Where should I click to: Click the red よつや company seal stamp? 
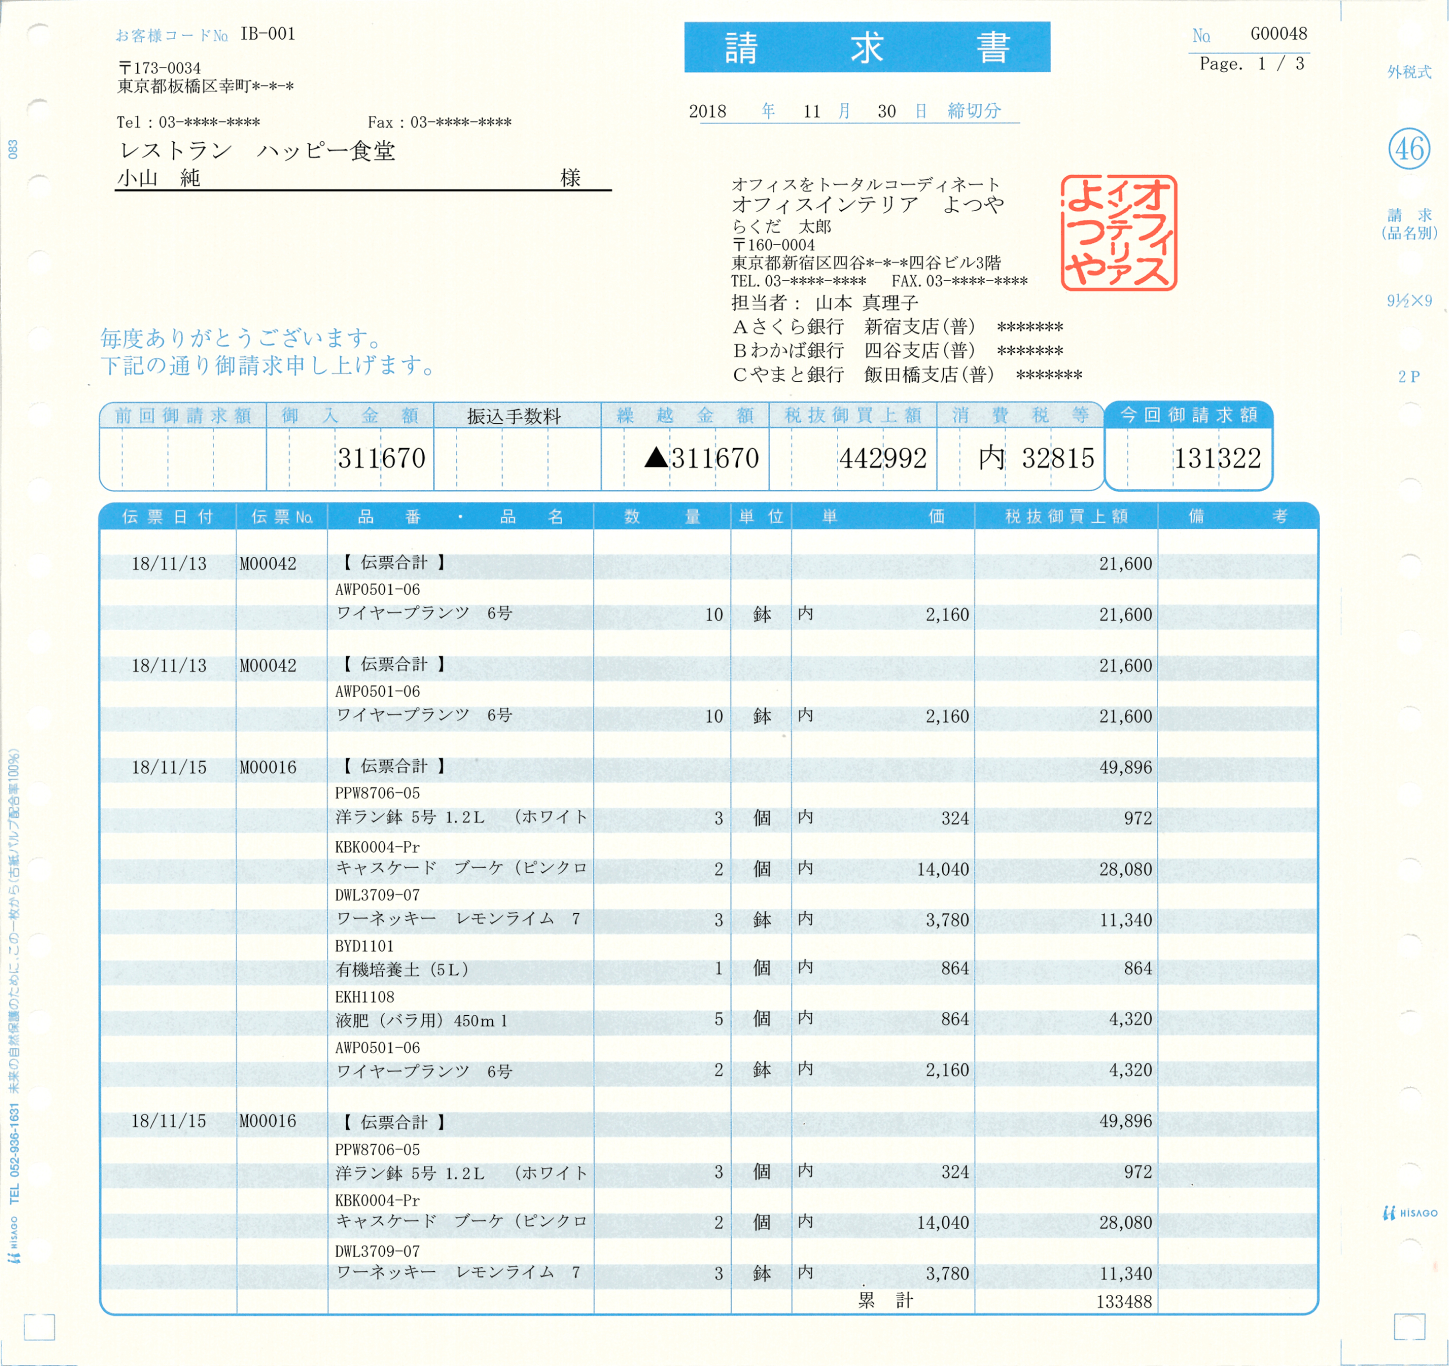pyautogui.click(x=1119, y=233)
